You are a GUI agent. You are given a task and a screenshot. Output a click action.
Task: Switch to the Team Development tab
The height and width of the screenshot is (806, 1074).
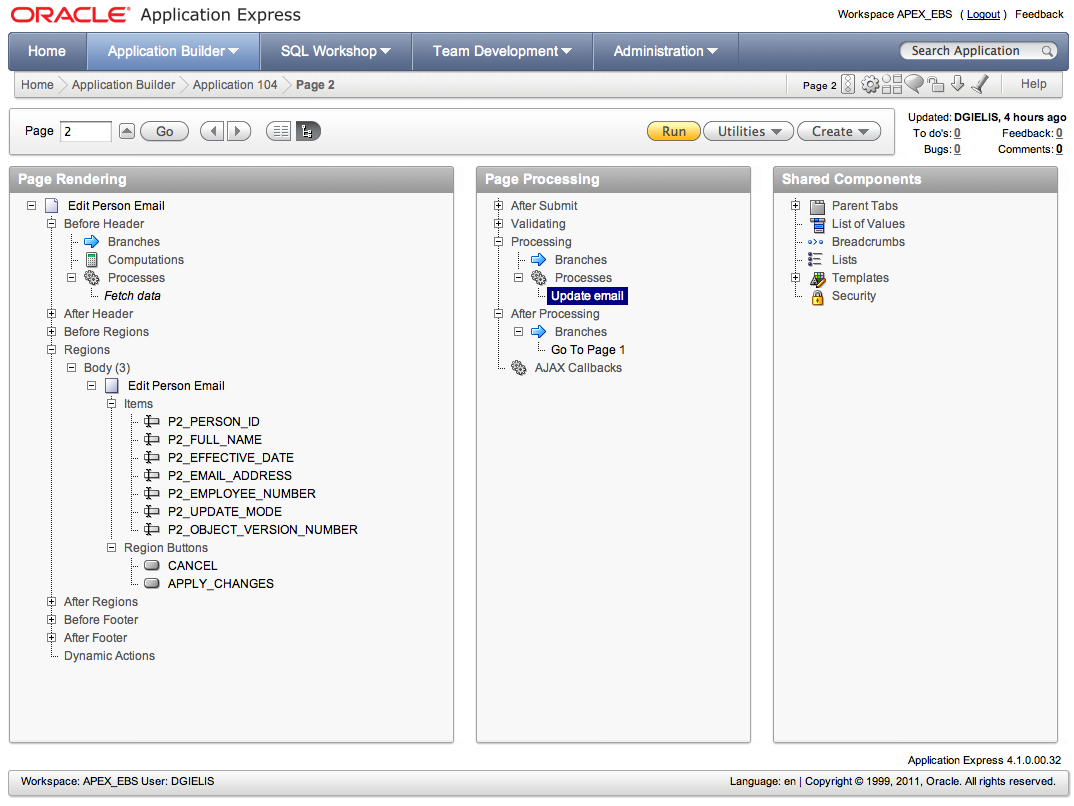[x=501, y=50]
